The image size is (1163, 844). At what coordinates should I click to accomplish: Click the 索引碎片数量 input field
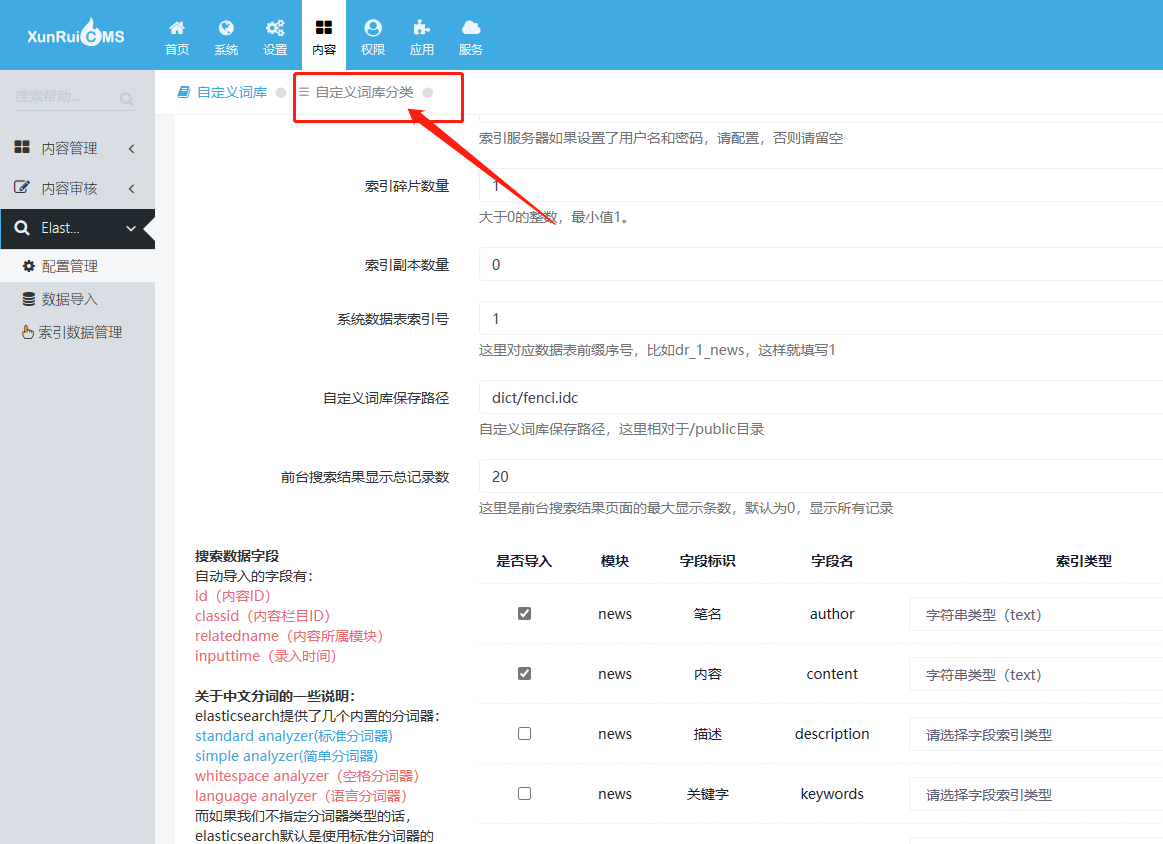pyautogui.click(x=820, y=185)
